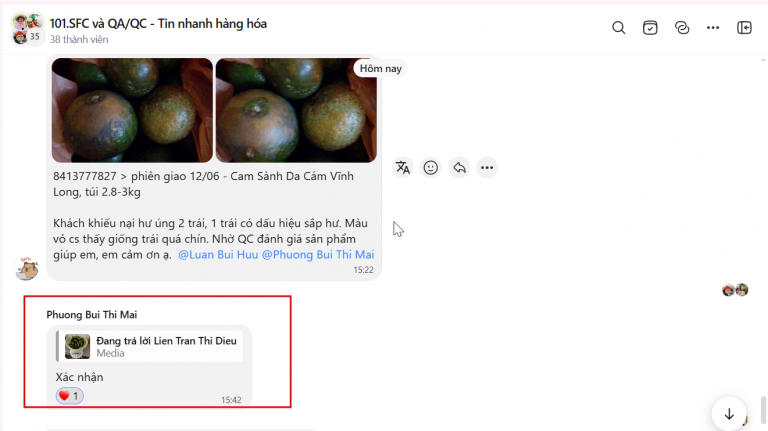Select the sender name Phuong Bui Thi Mai
Viewport: 768px width, 431px height.
(x=92, y=315)
